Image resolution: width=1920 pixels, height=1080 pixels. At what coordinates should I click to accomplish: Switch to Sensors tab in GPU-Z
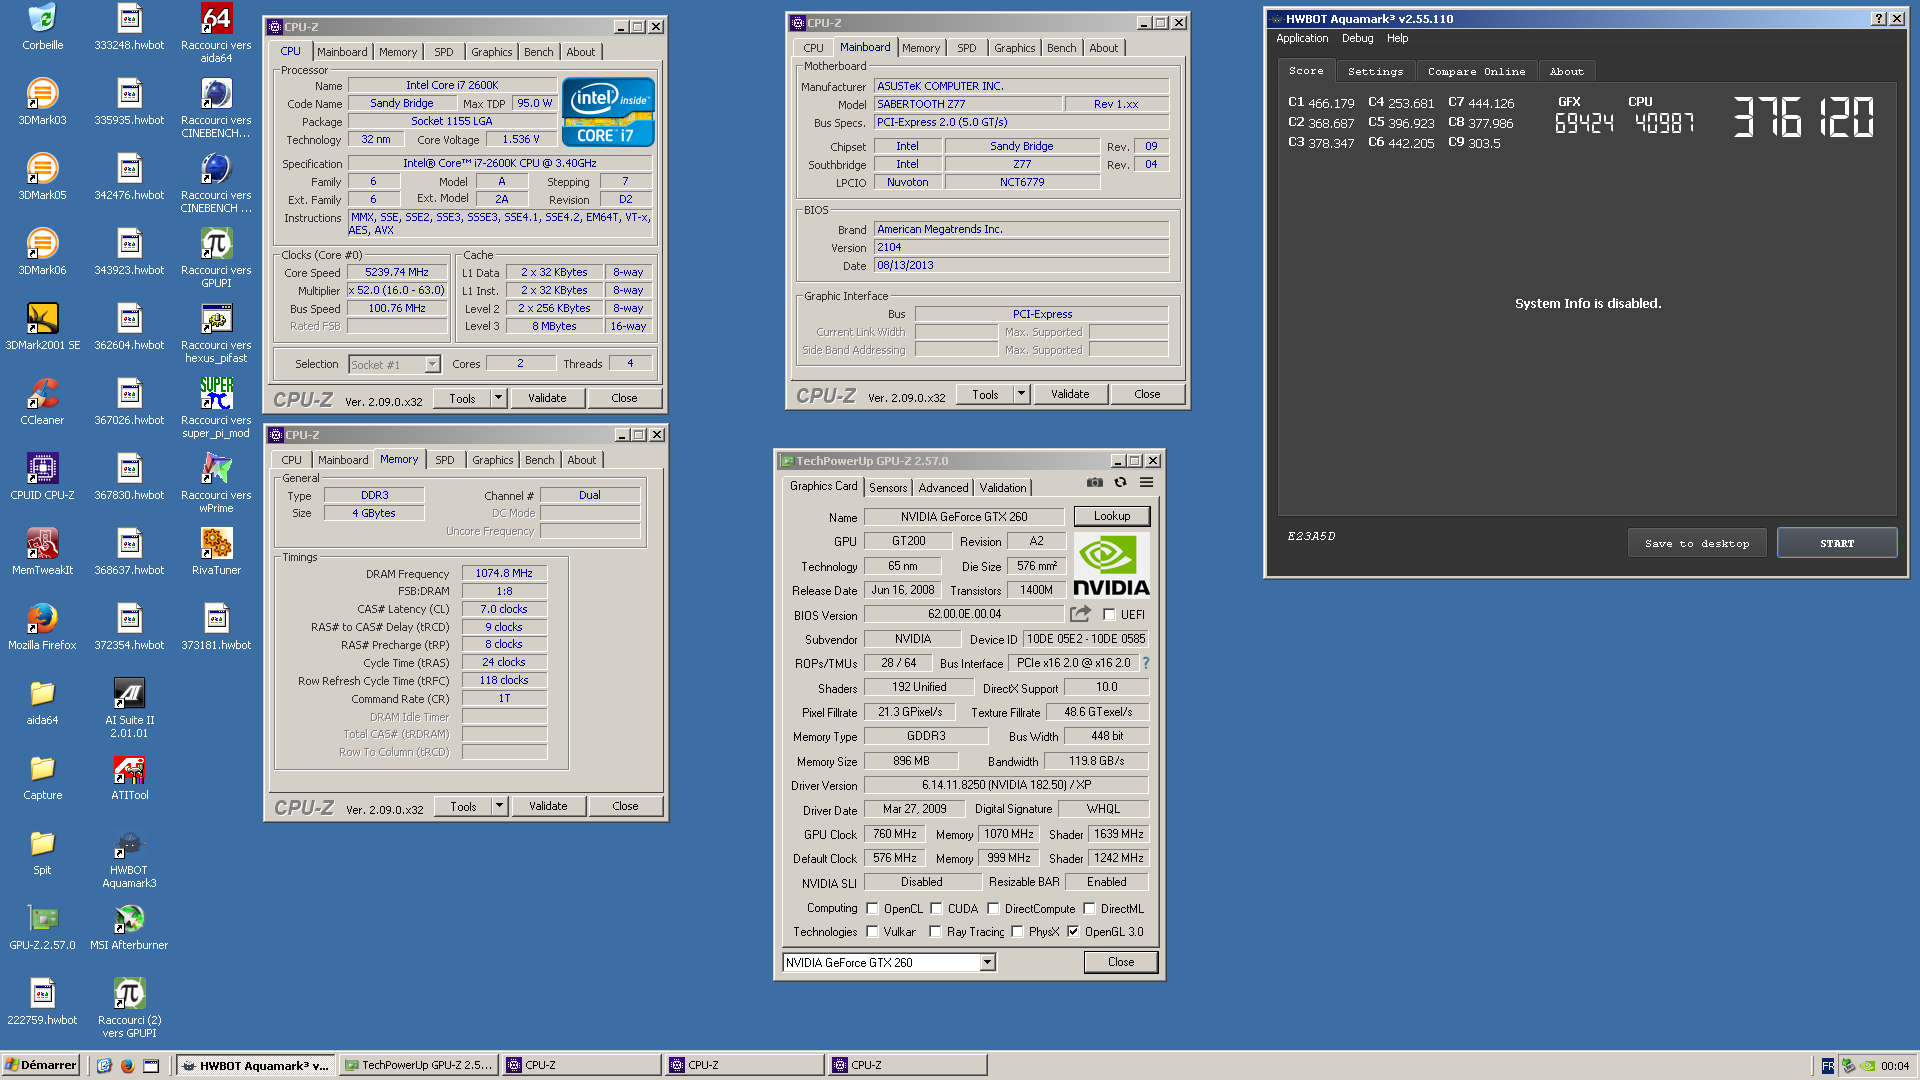888,488
